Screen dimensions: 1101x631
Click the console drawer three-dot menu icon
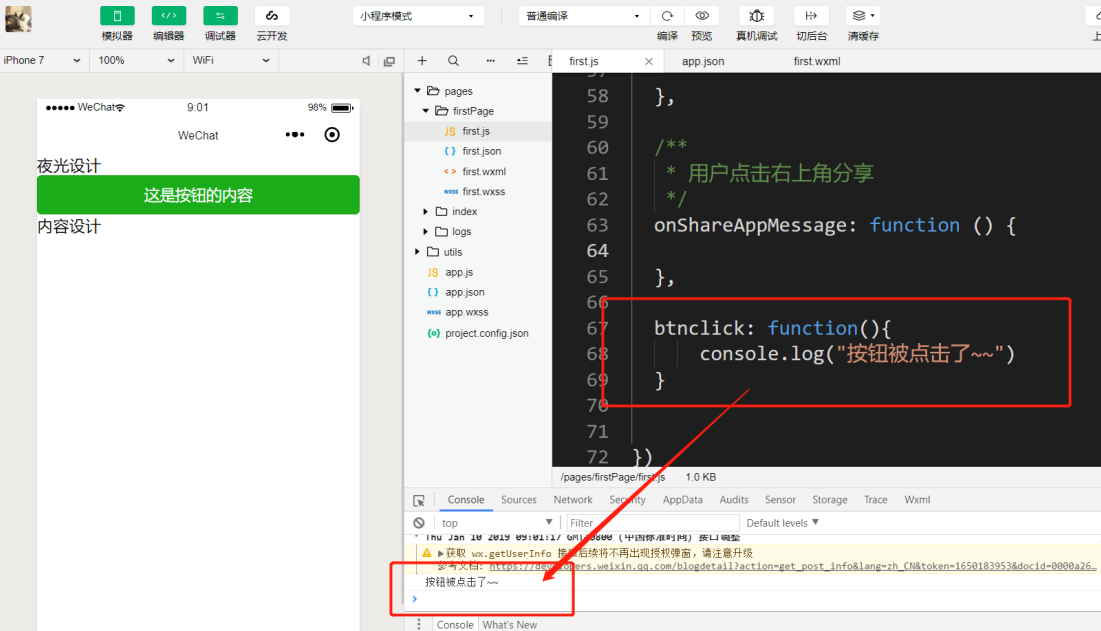[419, 624]
